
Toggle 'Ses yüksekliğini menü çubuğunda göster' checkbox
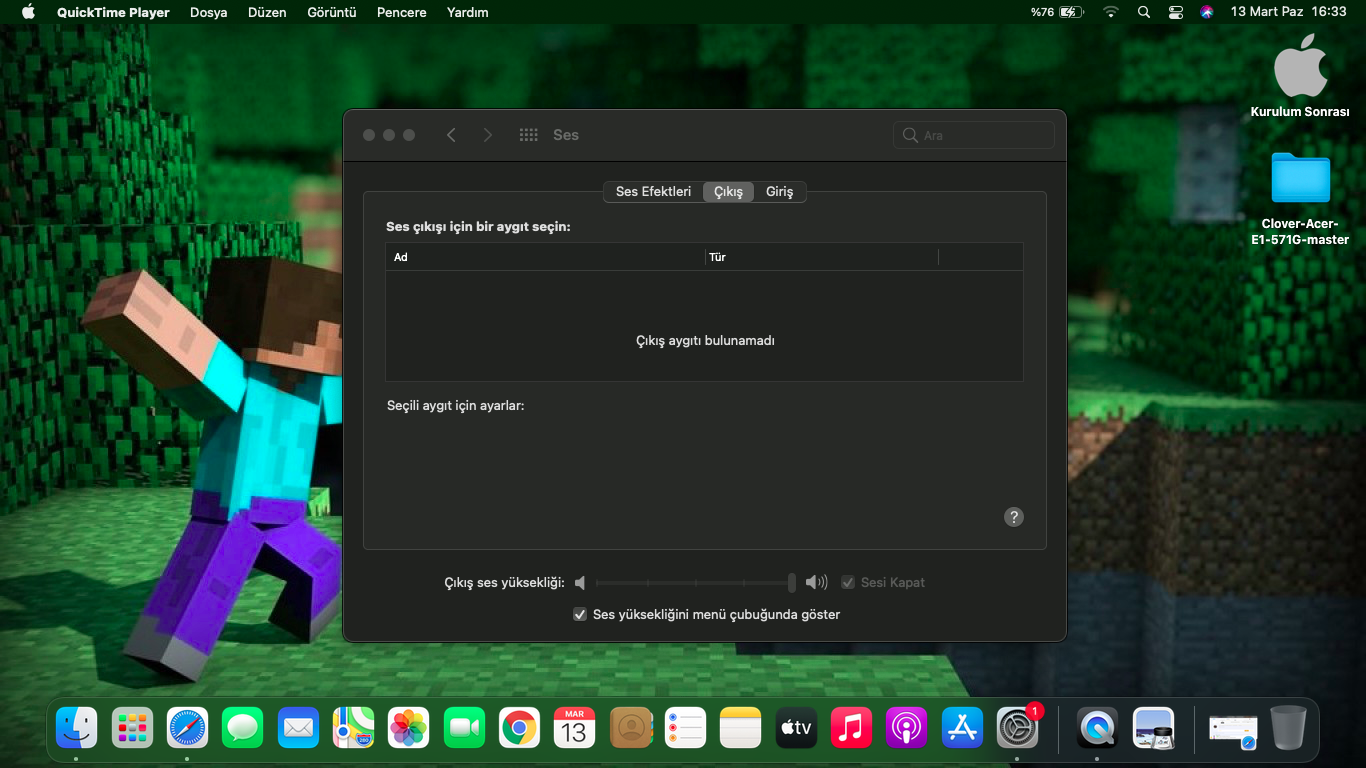[x=580, y=614]
